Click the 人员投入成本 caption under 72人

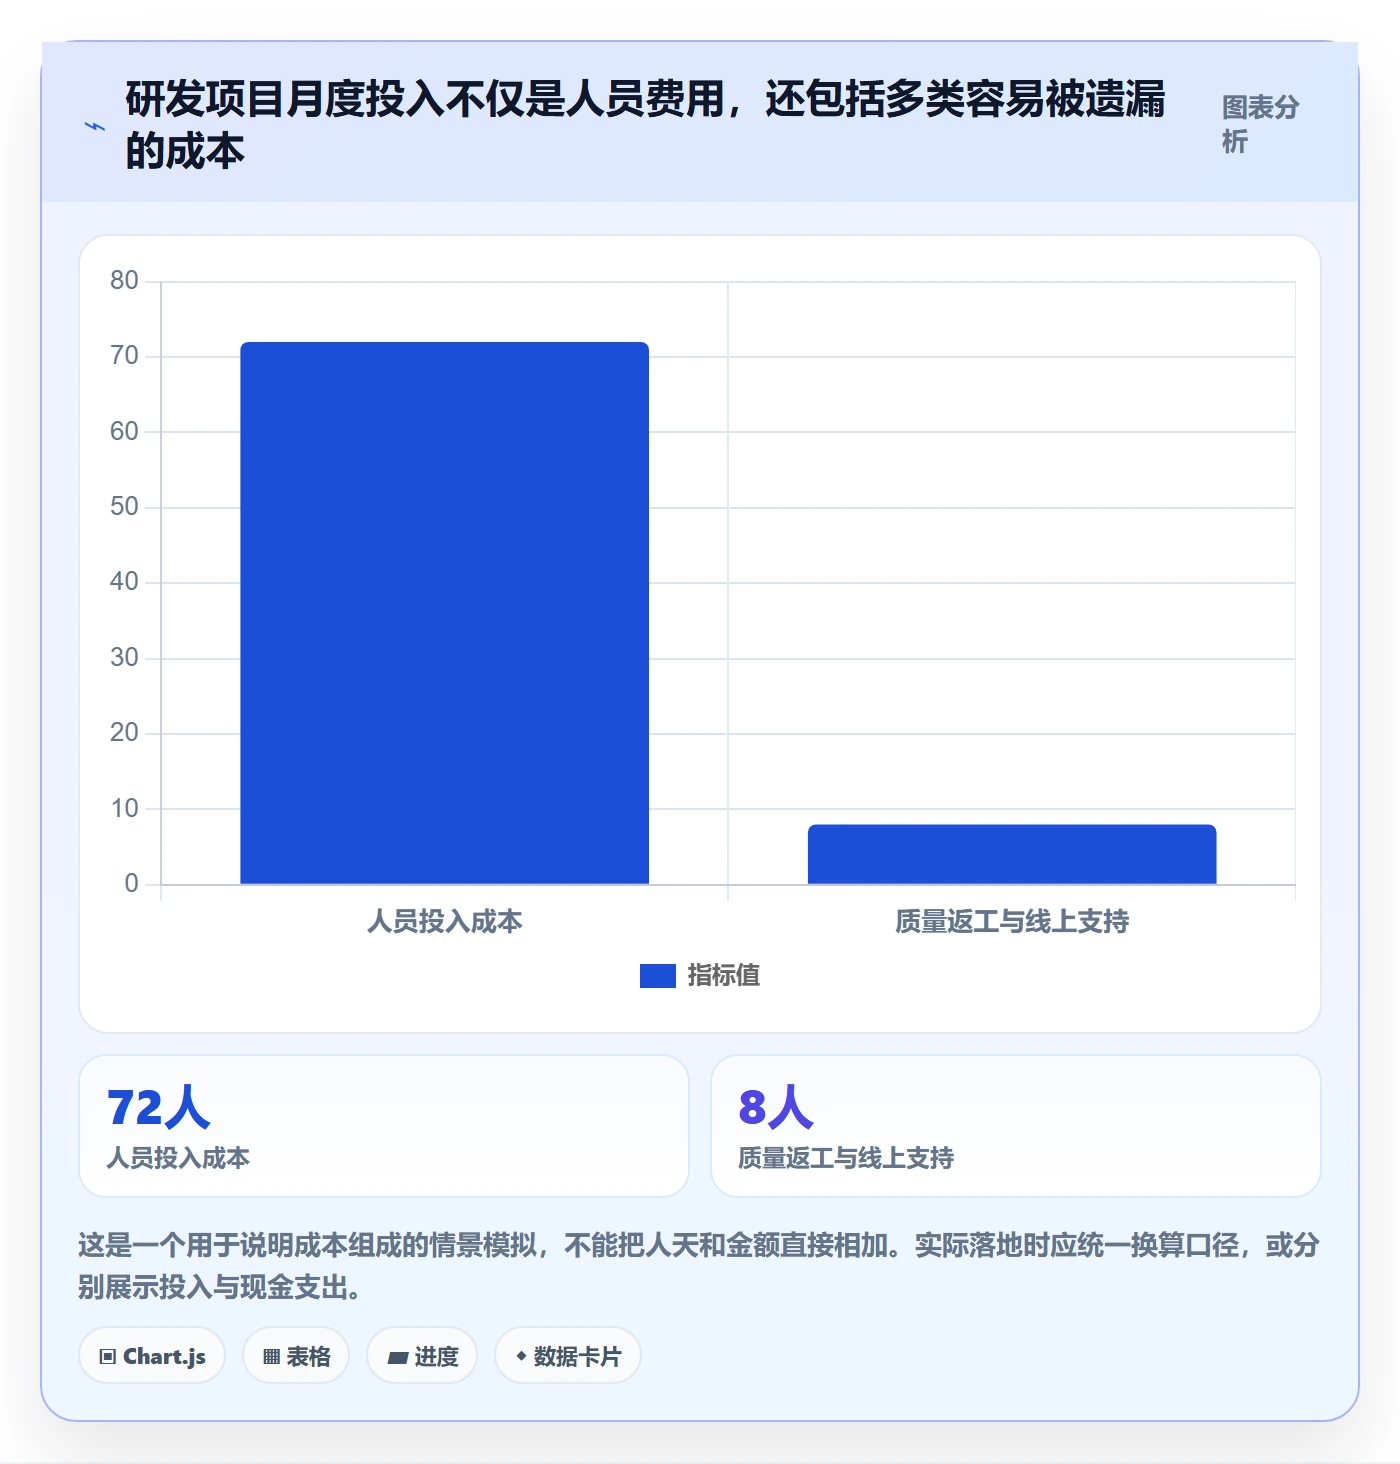179,1158
